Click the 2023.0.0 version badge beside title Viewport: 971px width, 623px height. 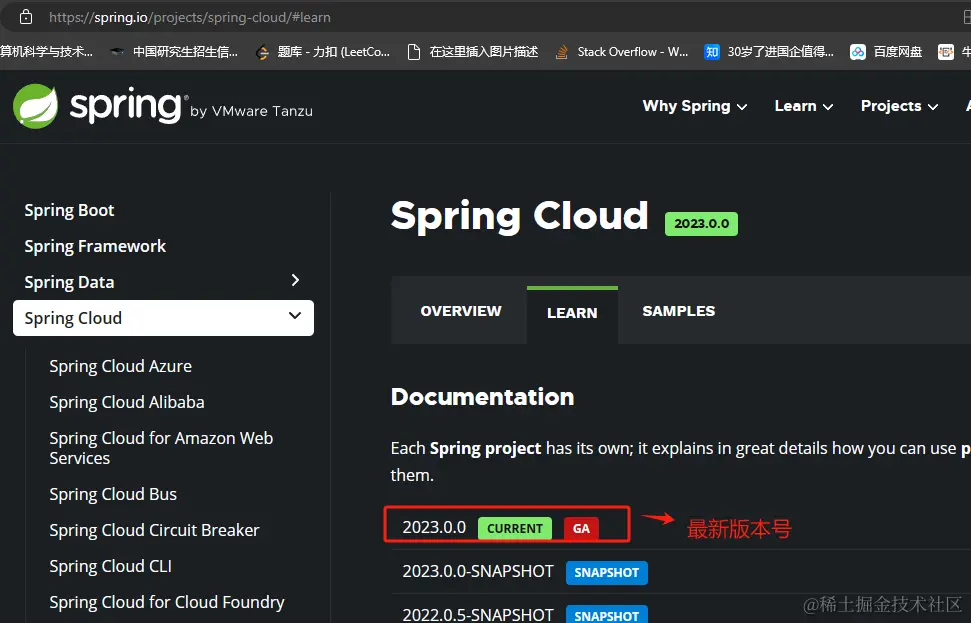coord(701,224)
